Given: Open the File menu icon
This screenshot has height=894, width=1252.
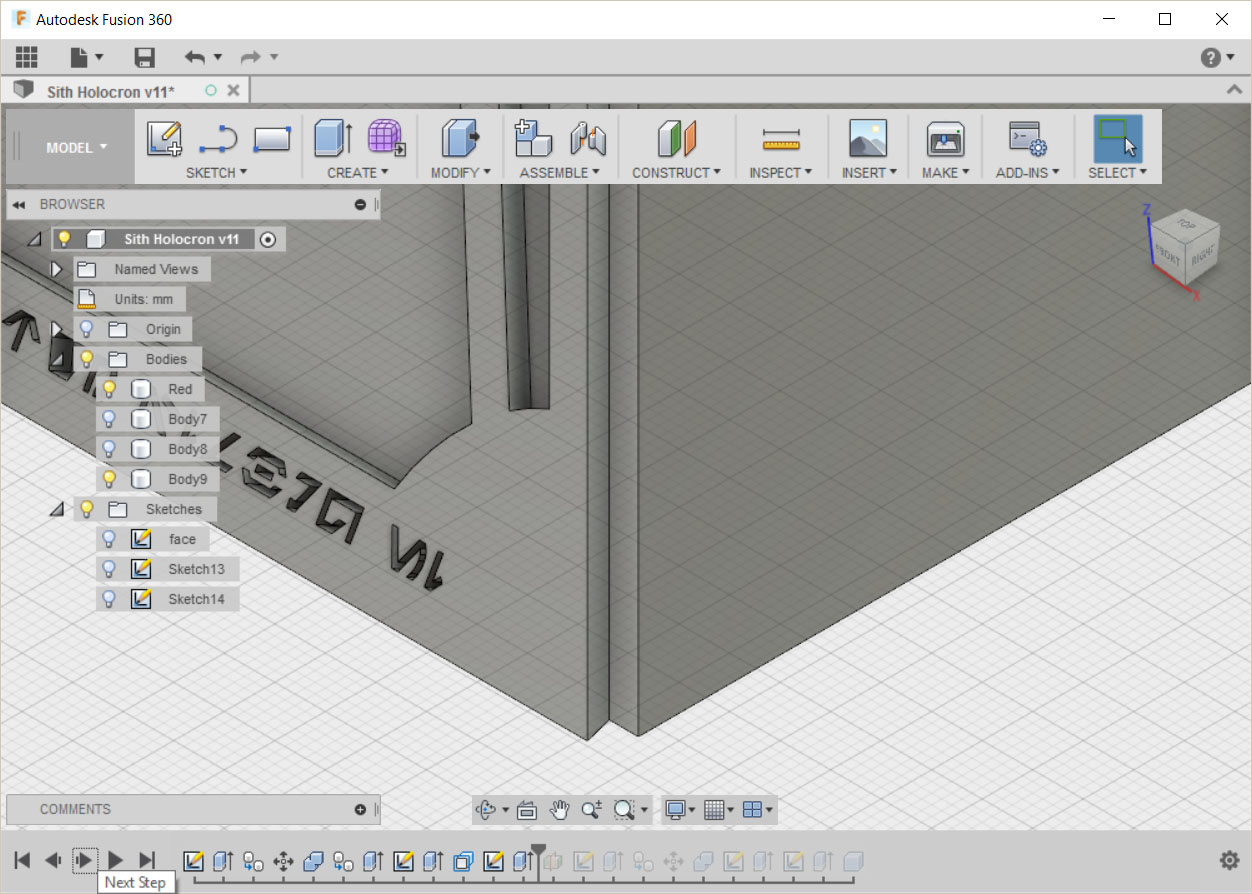Looking at the screenshot, I should point(86,57).
